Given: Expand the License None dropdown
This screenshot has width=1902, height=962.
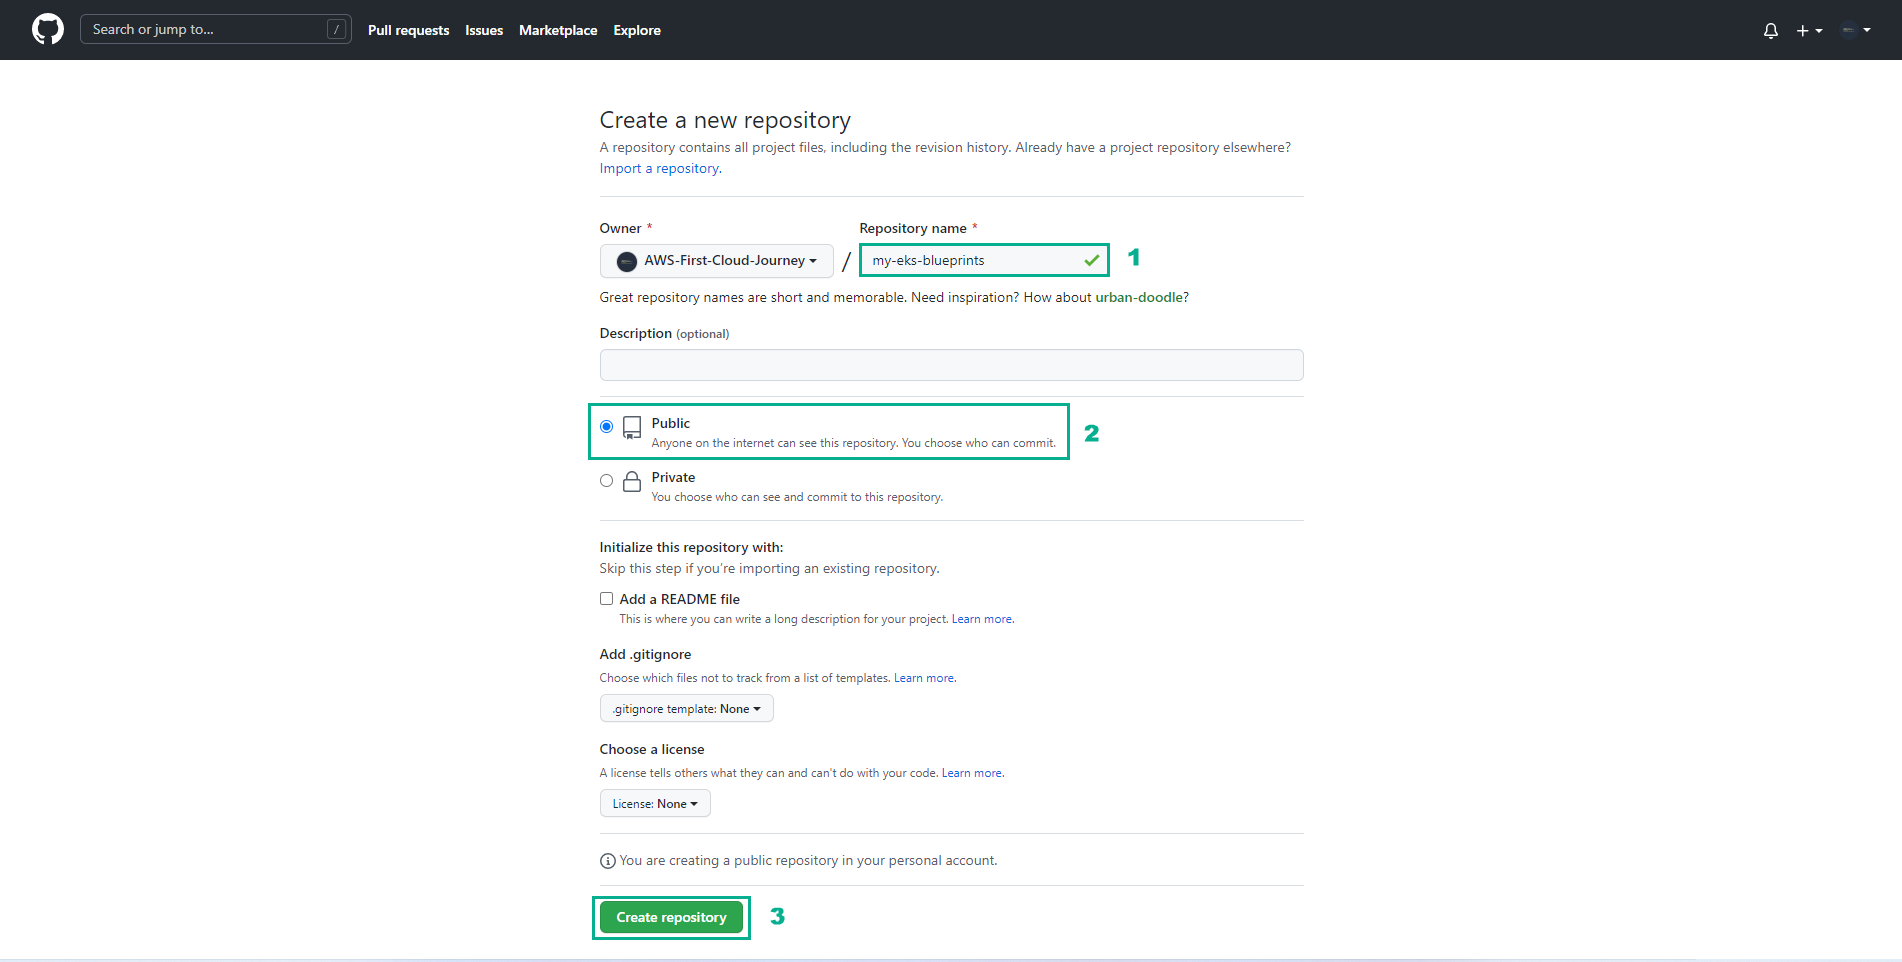Looking at the screenshot, I should pos(655,803).
